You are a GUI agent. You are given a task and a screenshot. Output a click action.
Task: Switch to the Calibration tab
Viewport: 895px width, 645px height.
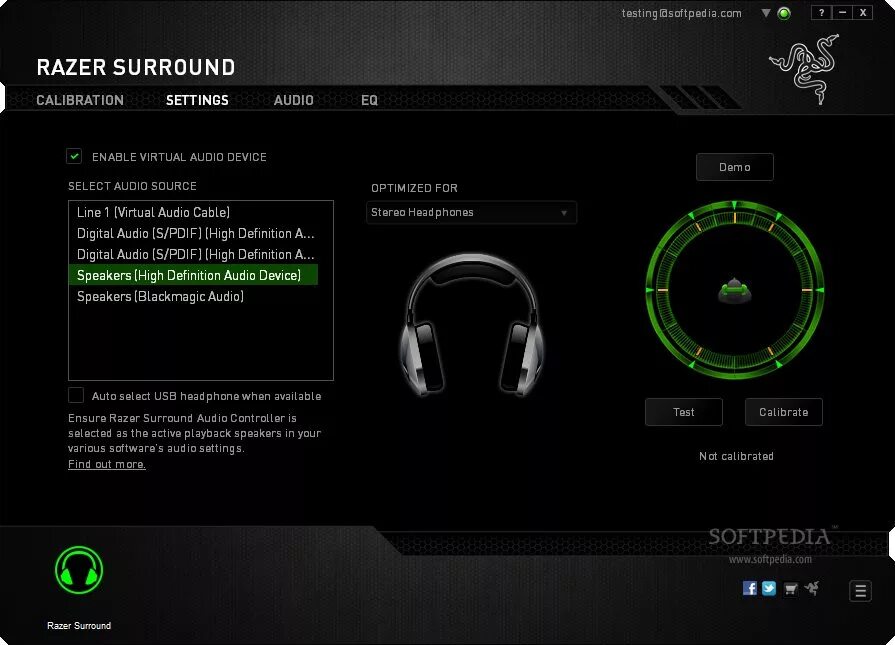point(80,100)
